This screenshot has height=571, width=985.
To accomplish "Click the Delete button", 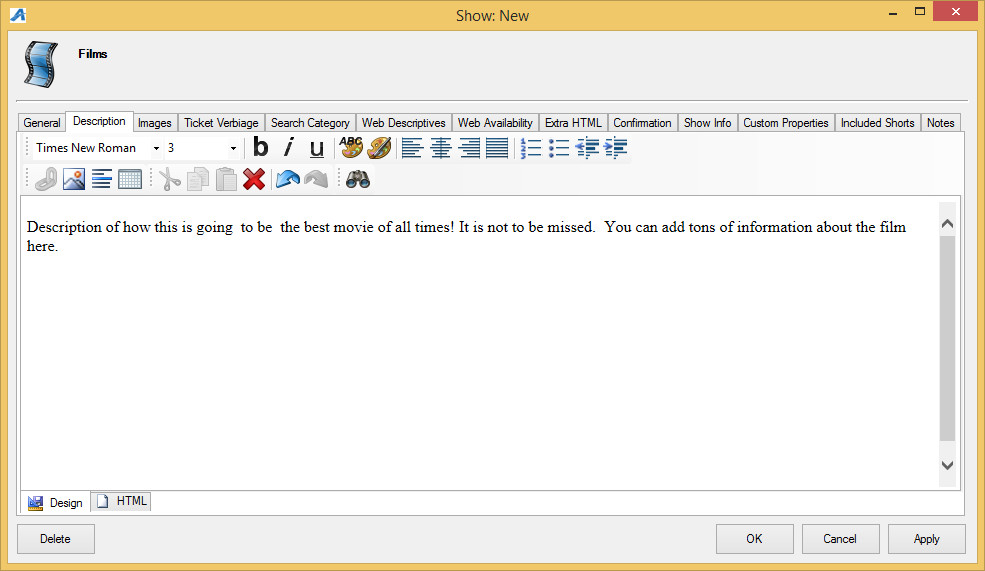I will tap(55, 539).
